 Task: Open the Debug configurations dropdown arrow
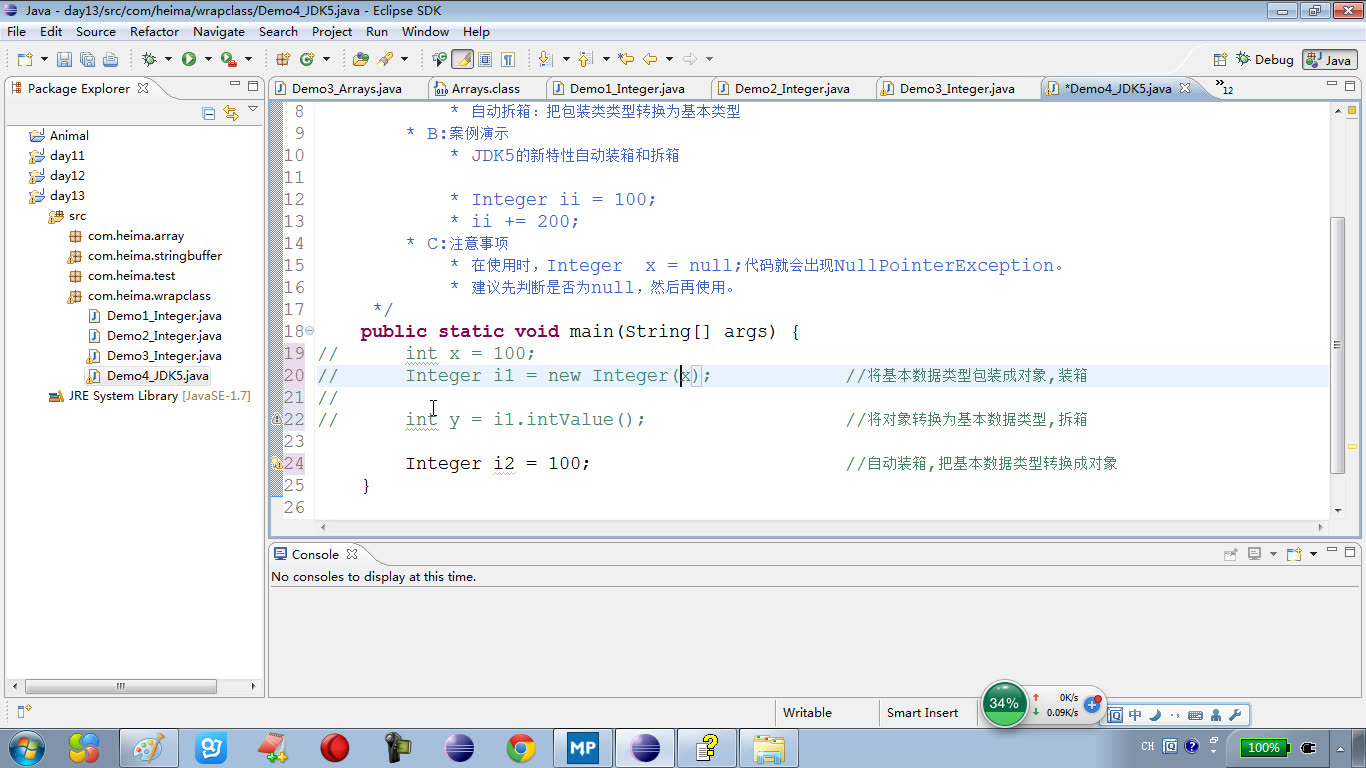[168, 60]
